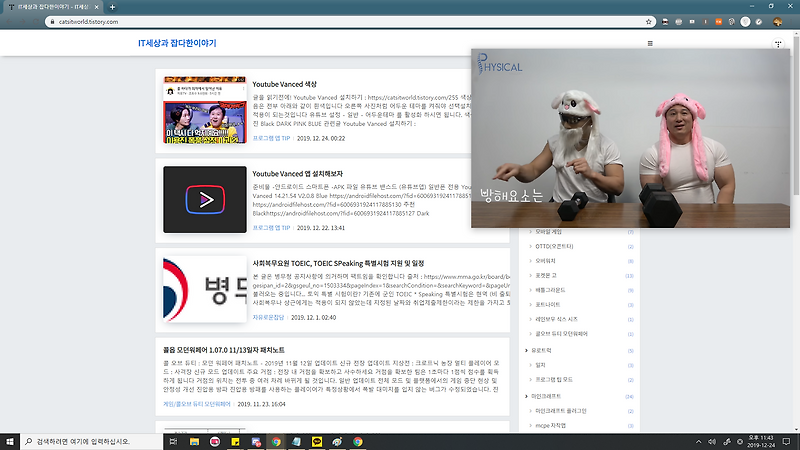Screen dimensions: 800x450
Task: Click the orange extension icon in Chrome toolbar
Action: pos(718,21)
